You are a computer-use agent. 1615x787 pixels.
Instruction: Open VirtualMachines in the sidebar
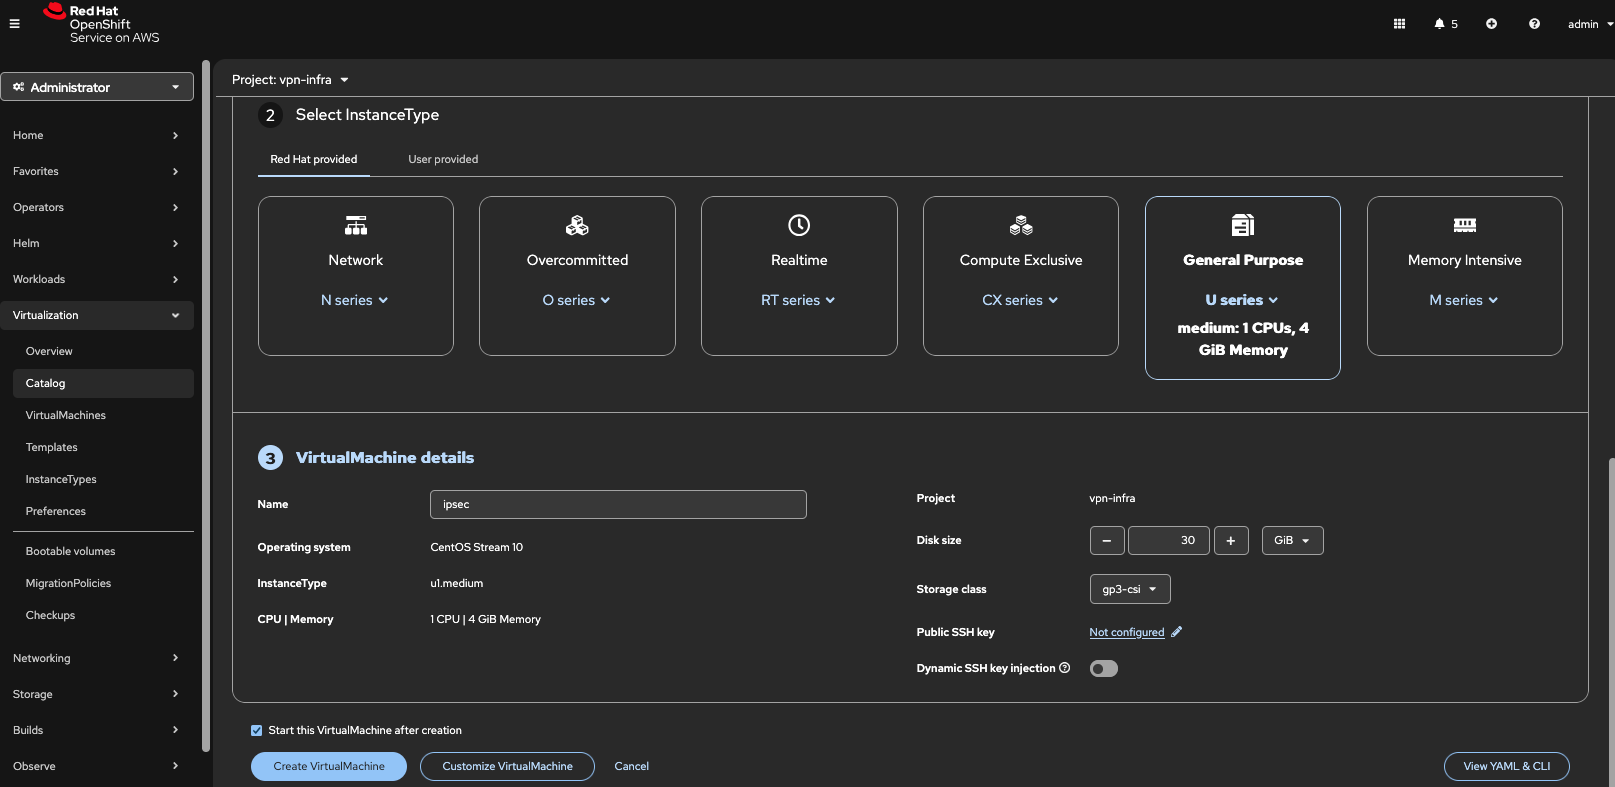(x=66, y=415)
